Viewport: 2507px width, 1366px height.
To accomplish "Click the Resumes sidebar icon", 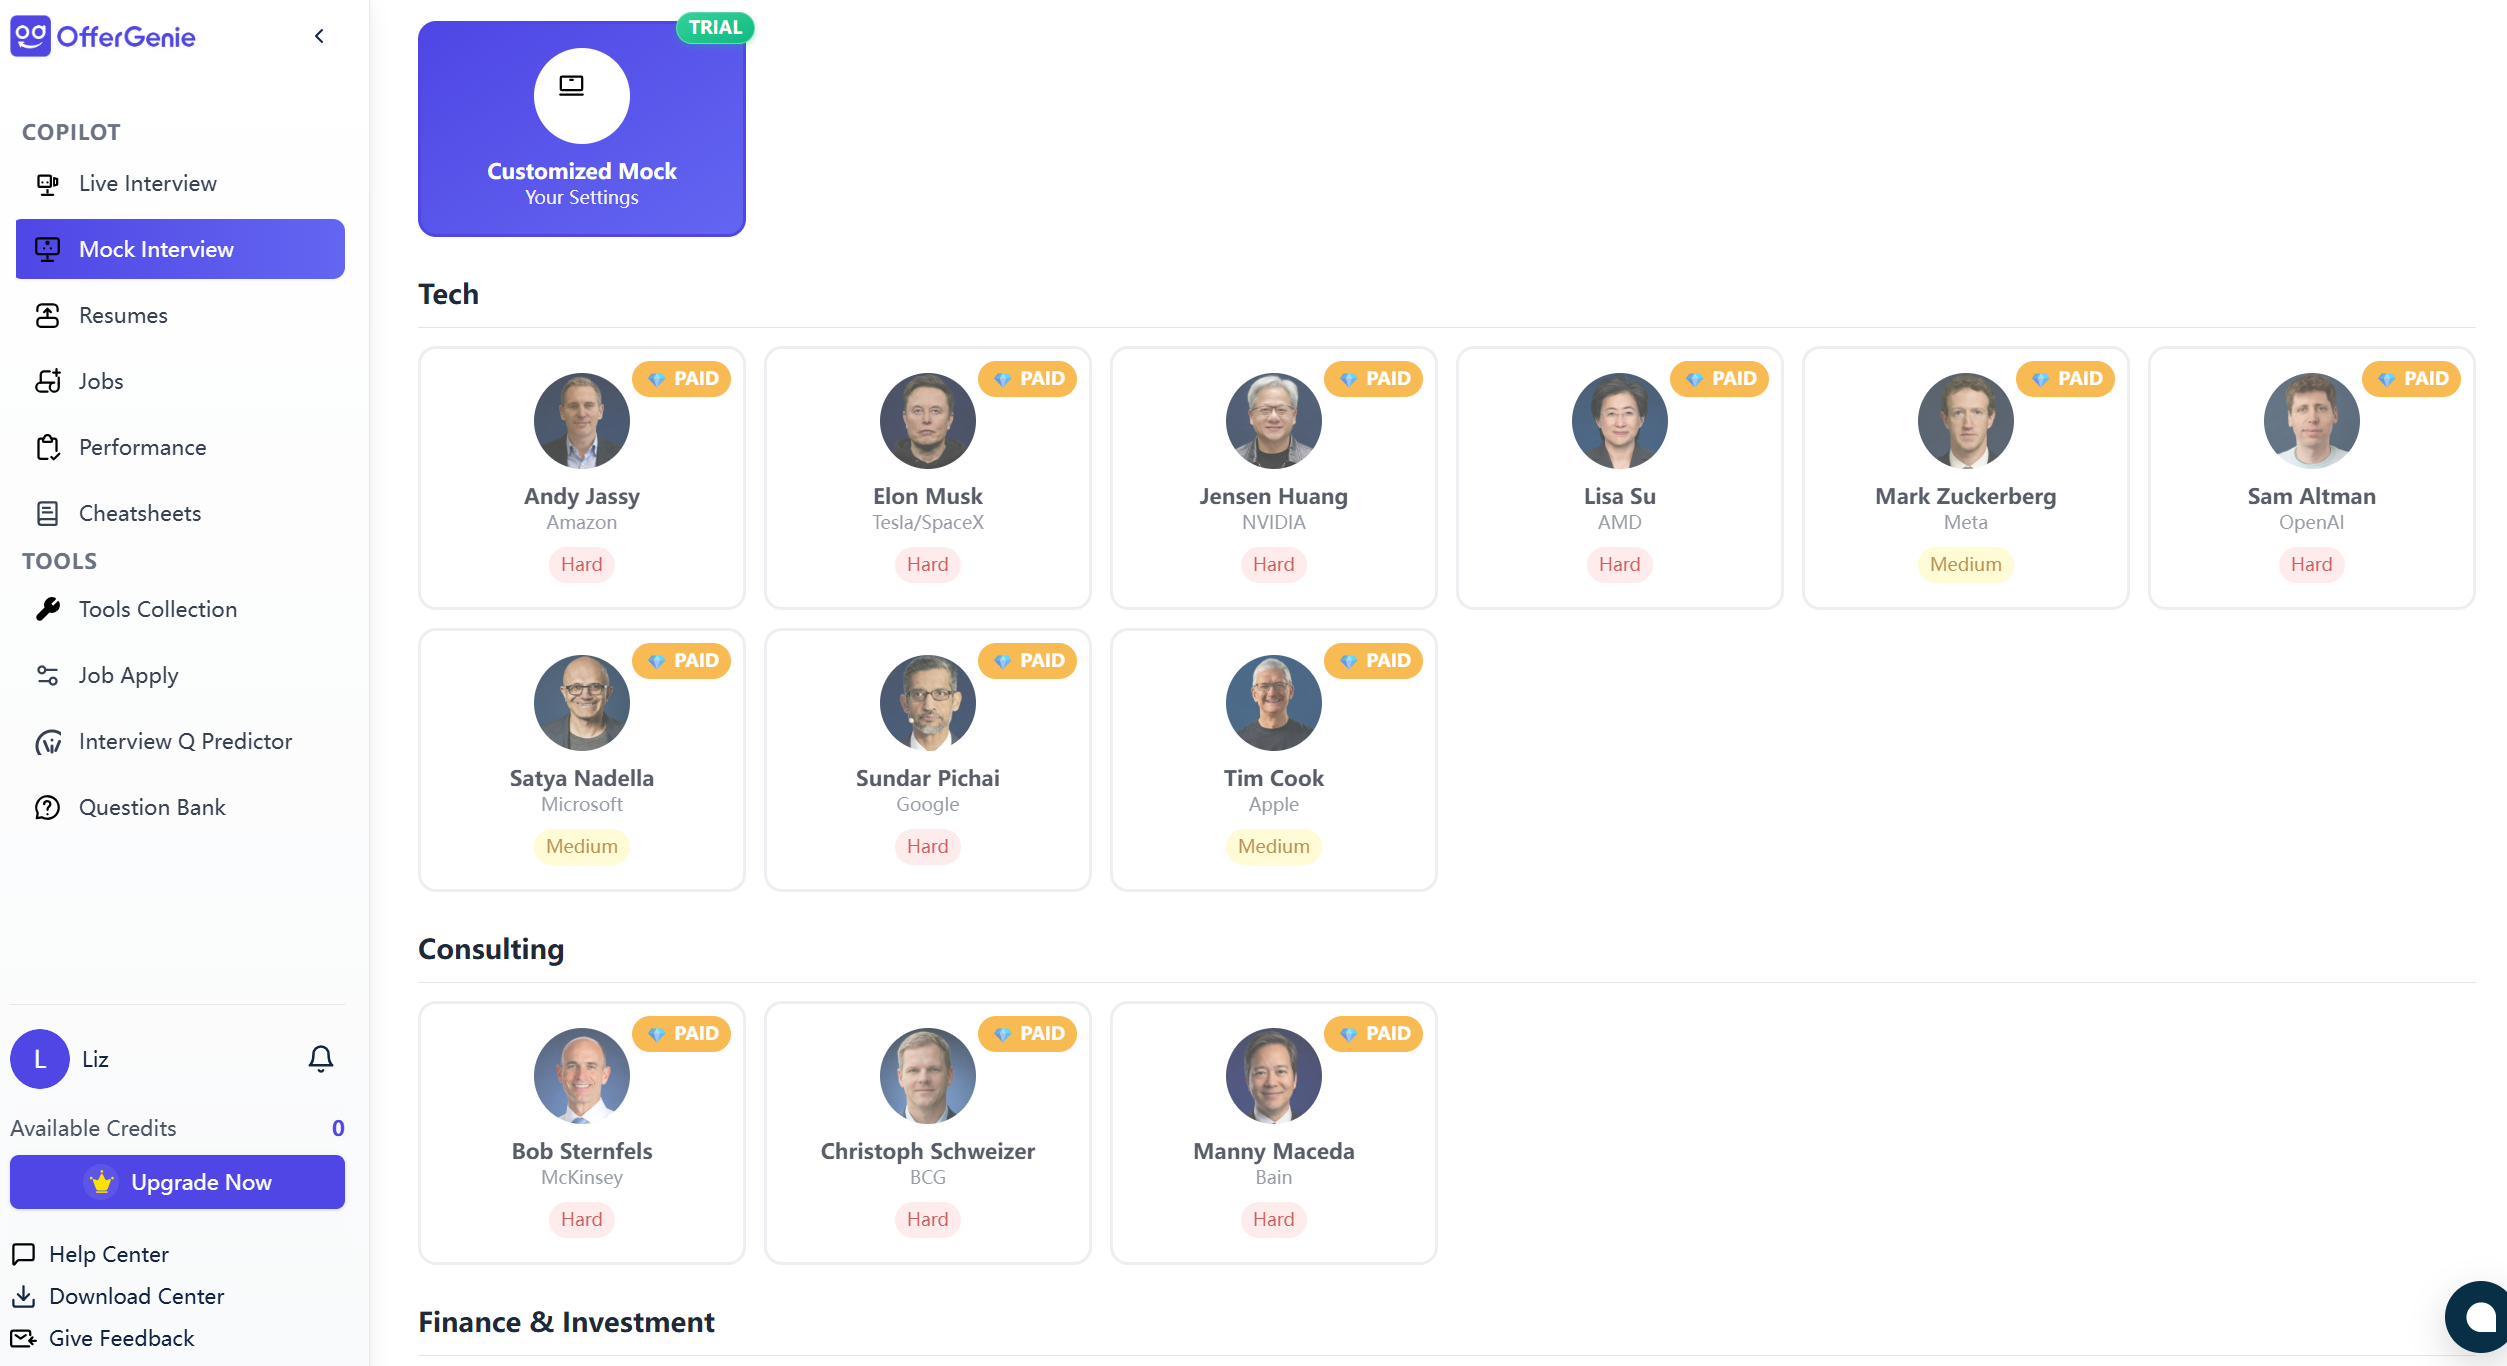I will pos(47,316).
